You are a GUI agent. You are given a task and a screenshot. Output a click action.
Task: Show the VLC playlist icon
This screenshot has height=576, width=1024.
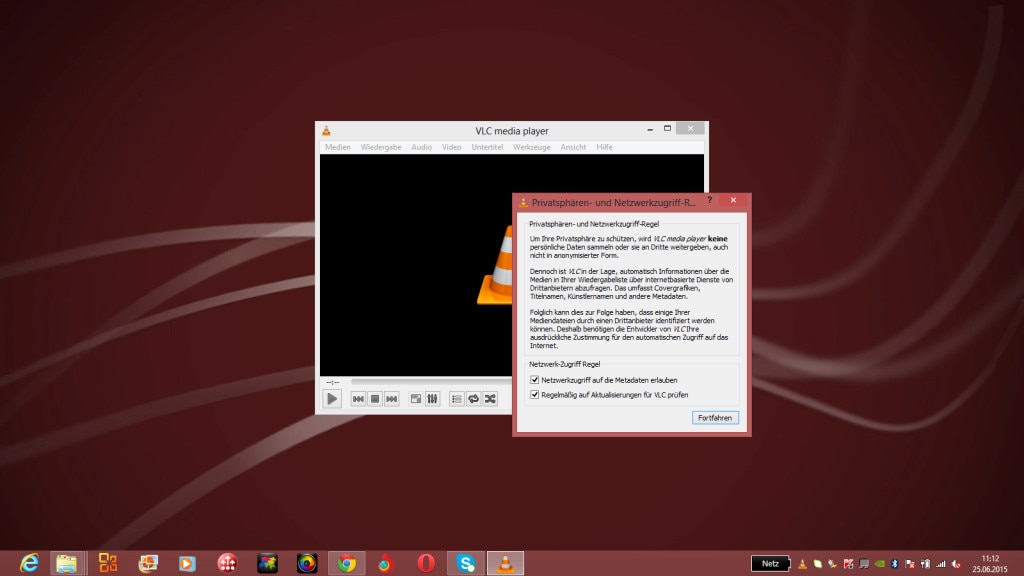456,399
